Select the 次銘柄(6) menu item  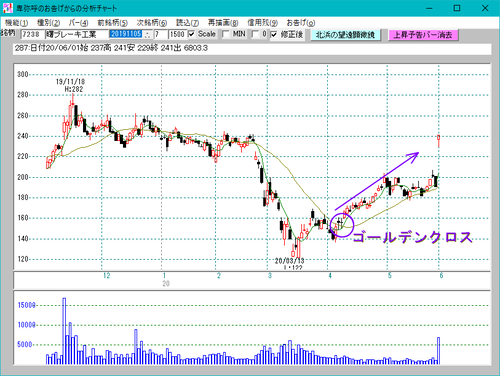(x=152, y=23)
